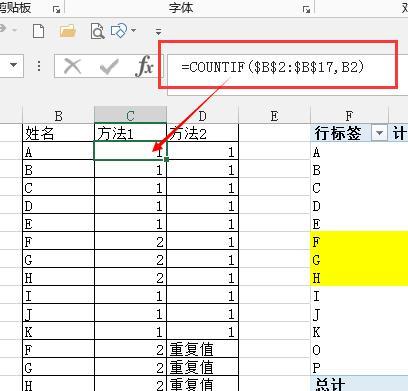Click the formula bar options dots handle
The width and height of the screenshot is (408, 391).
point(39,66)
